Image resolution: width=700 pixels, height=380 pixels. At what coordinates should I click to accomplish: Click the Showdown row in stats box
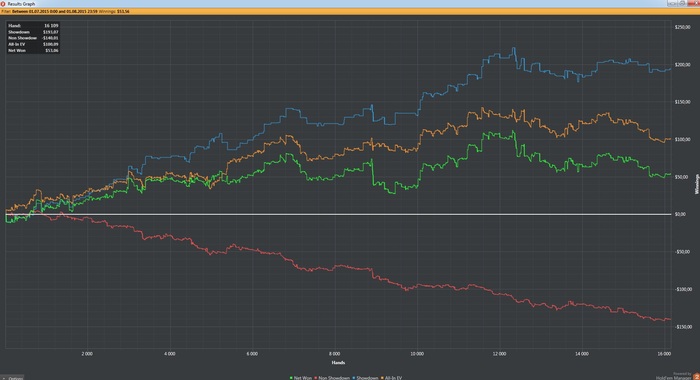[x=33, y=32]
